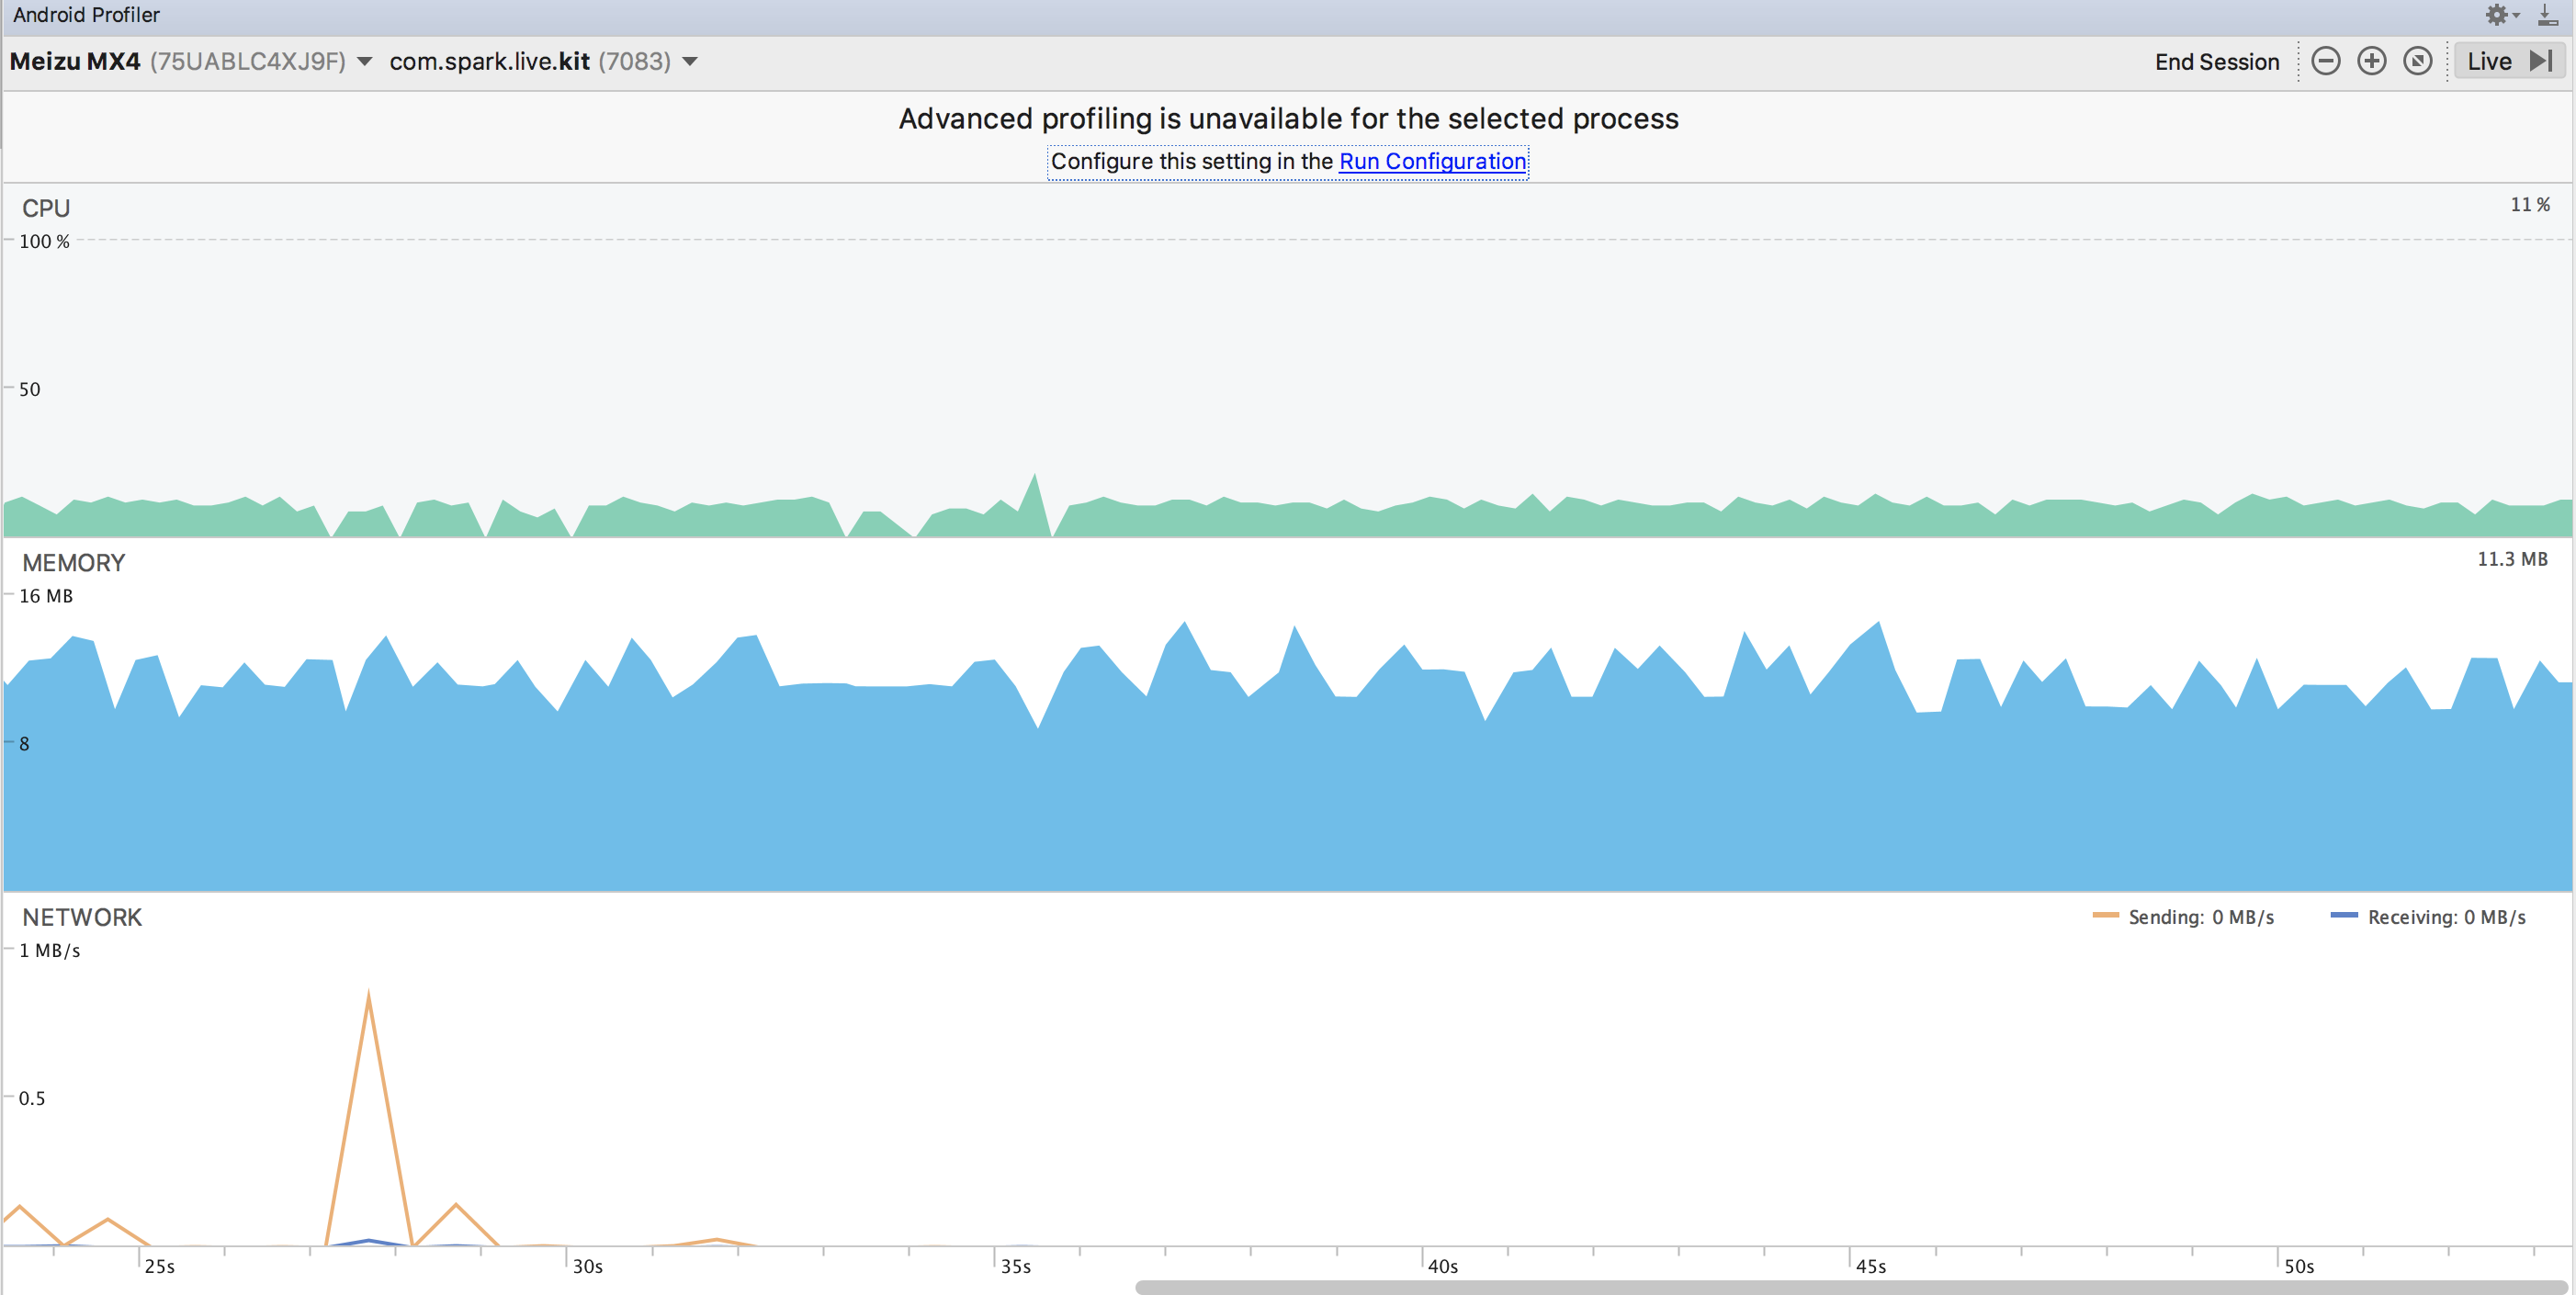This screenshot has height=1295, width=2576.
Task: Click the 30s timeline marker
Action: tap(587, 1266)
